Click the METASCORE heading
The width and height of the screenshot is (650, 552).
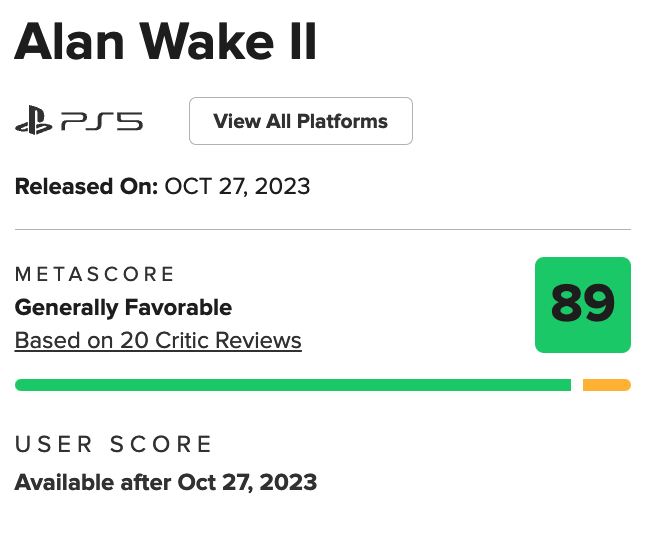click(x=95, y=274)
